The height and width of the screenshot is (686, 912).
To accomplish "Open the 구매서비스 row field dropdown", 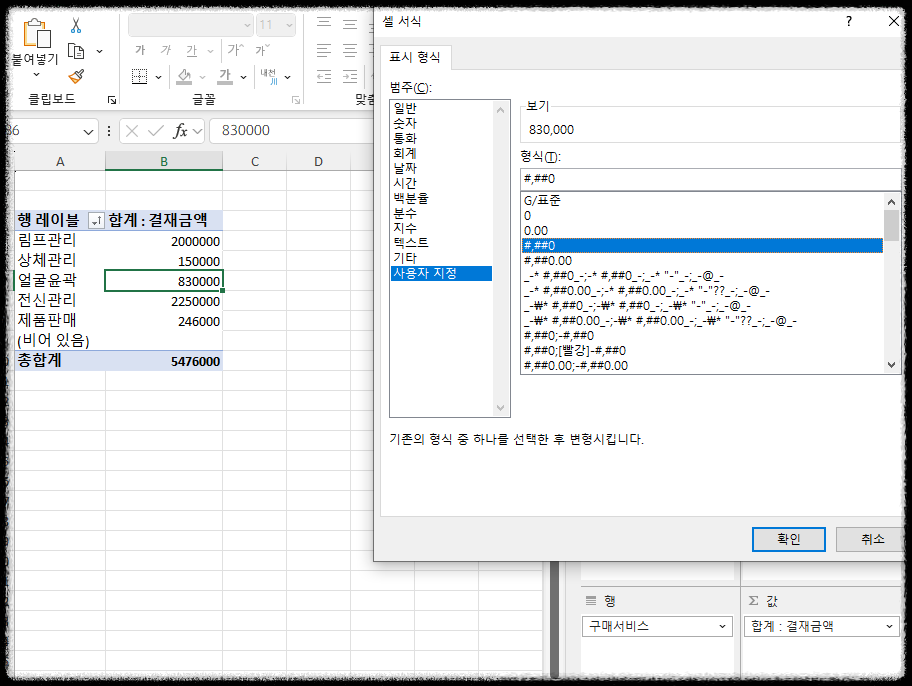I will pos(723,626).
